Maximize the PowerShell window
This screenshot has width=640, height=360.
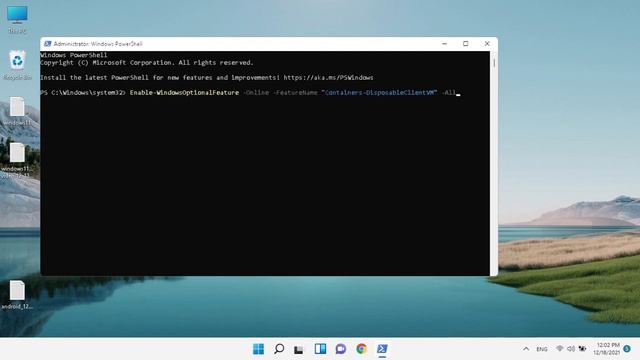[466, 44]
